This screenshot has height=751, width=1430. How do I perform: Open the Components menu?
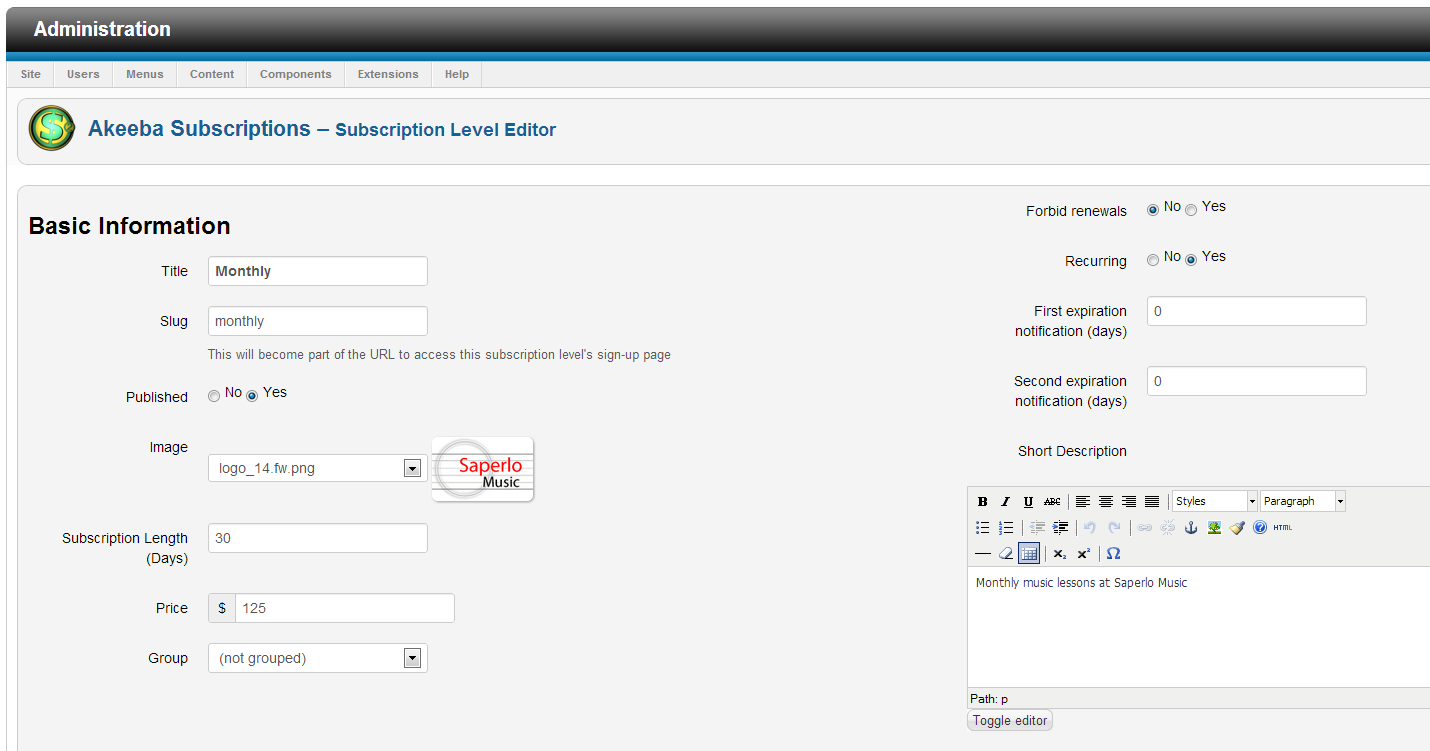pos(295,74)
